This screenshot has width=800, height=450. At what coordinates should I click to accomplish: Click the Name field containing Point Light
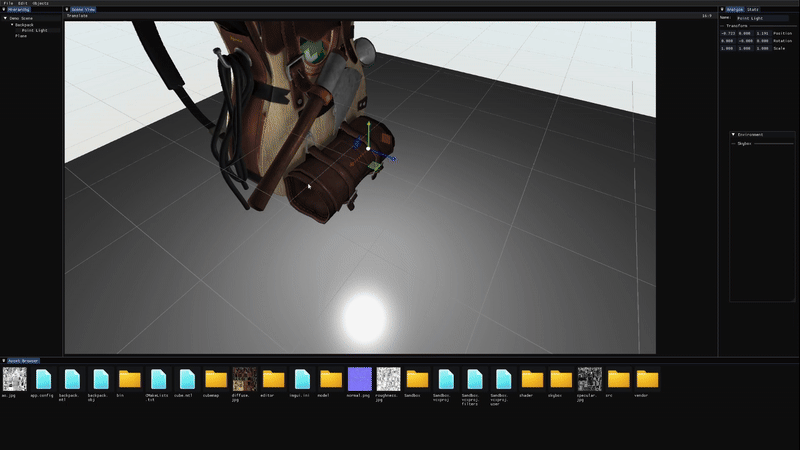[x=760, y=18]
